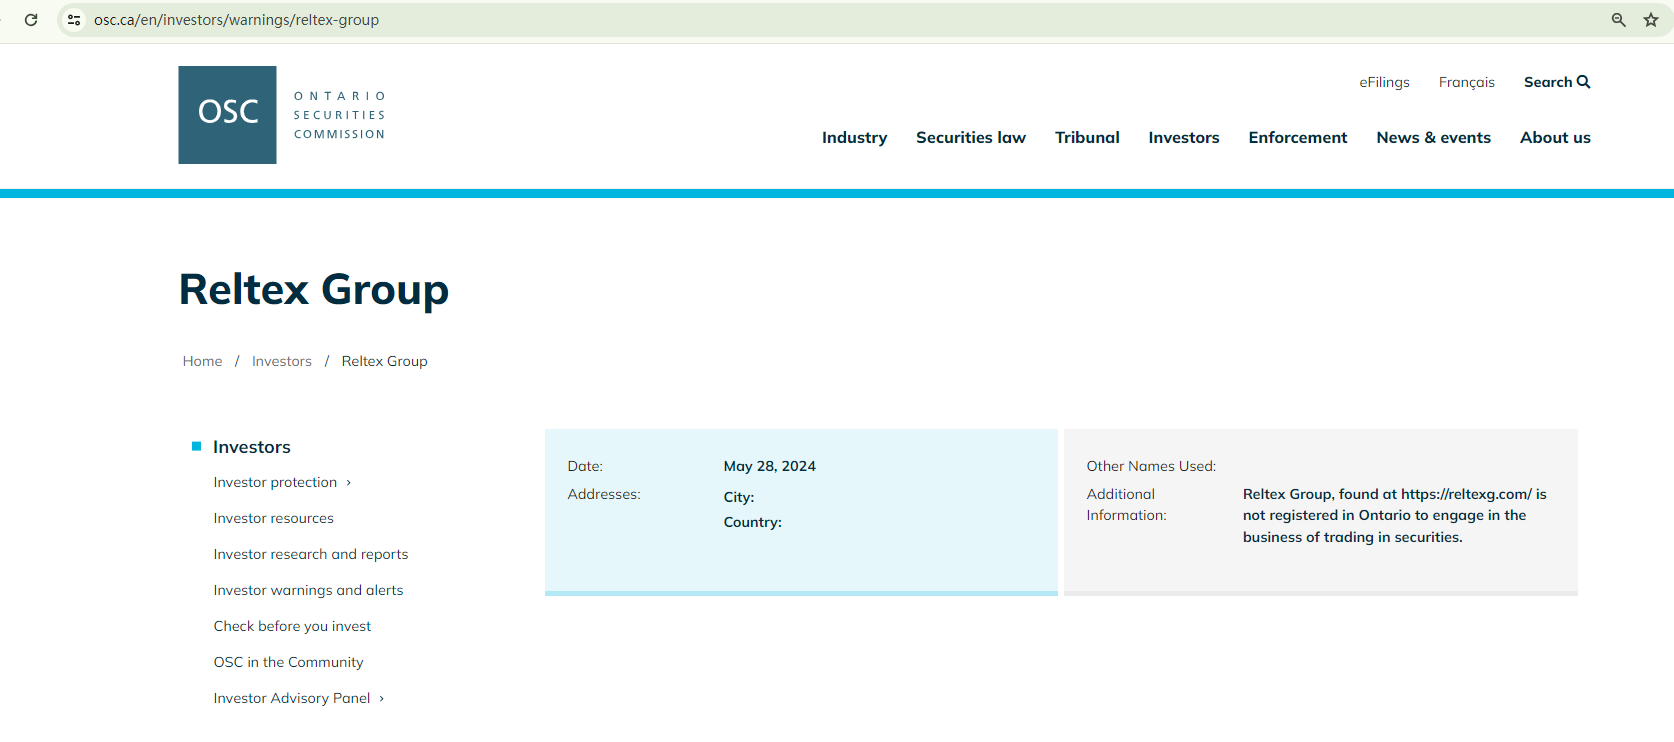Open the About us menu
The width and height of the screenshot is (1674, 742).
pos(1555,138)
